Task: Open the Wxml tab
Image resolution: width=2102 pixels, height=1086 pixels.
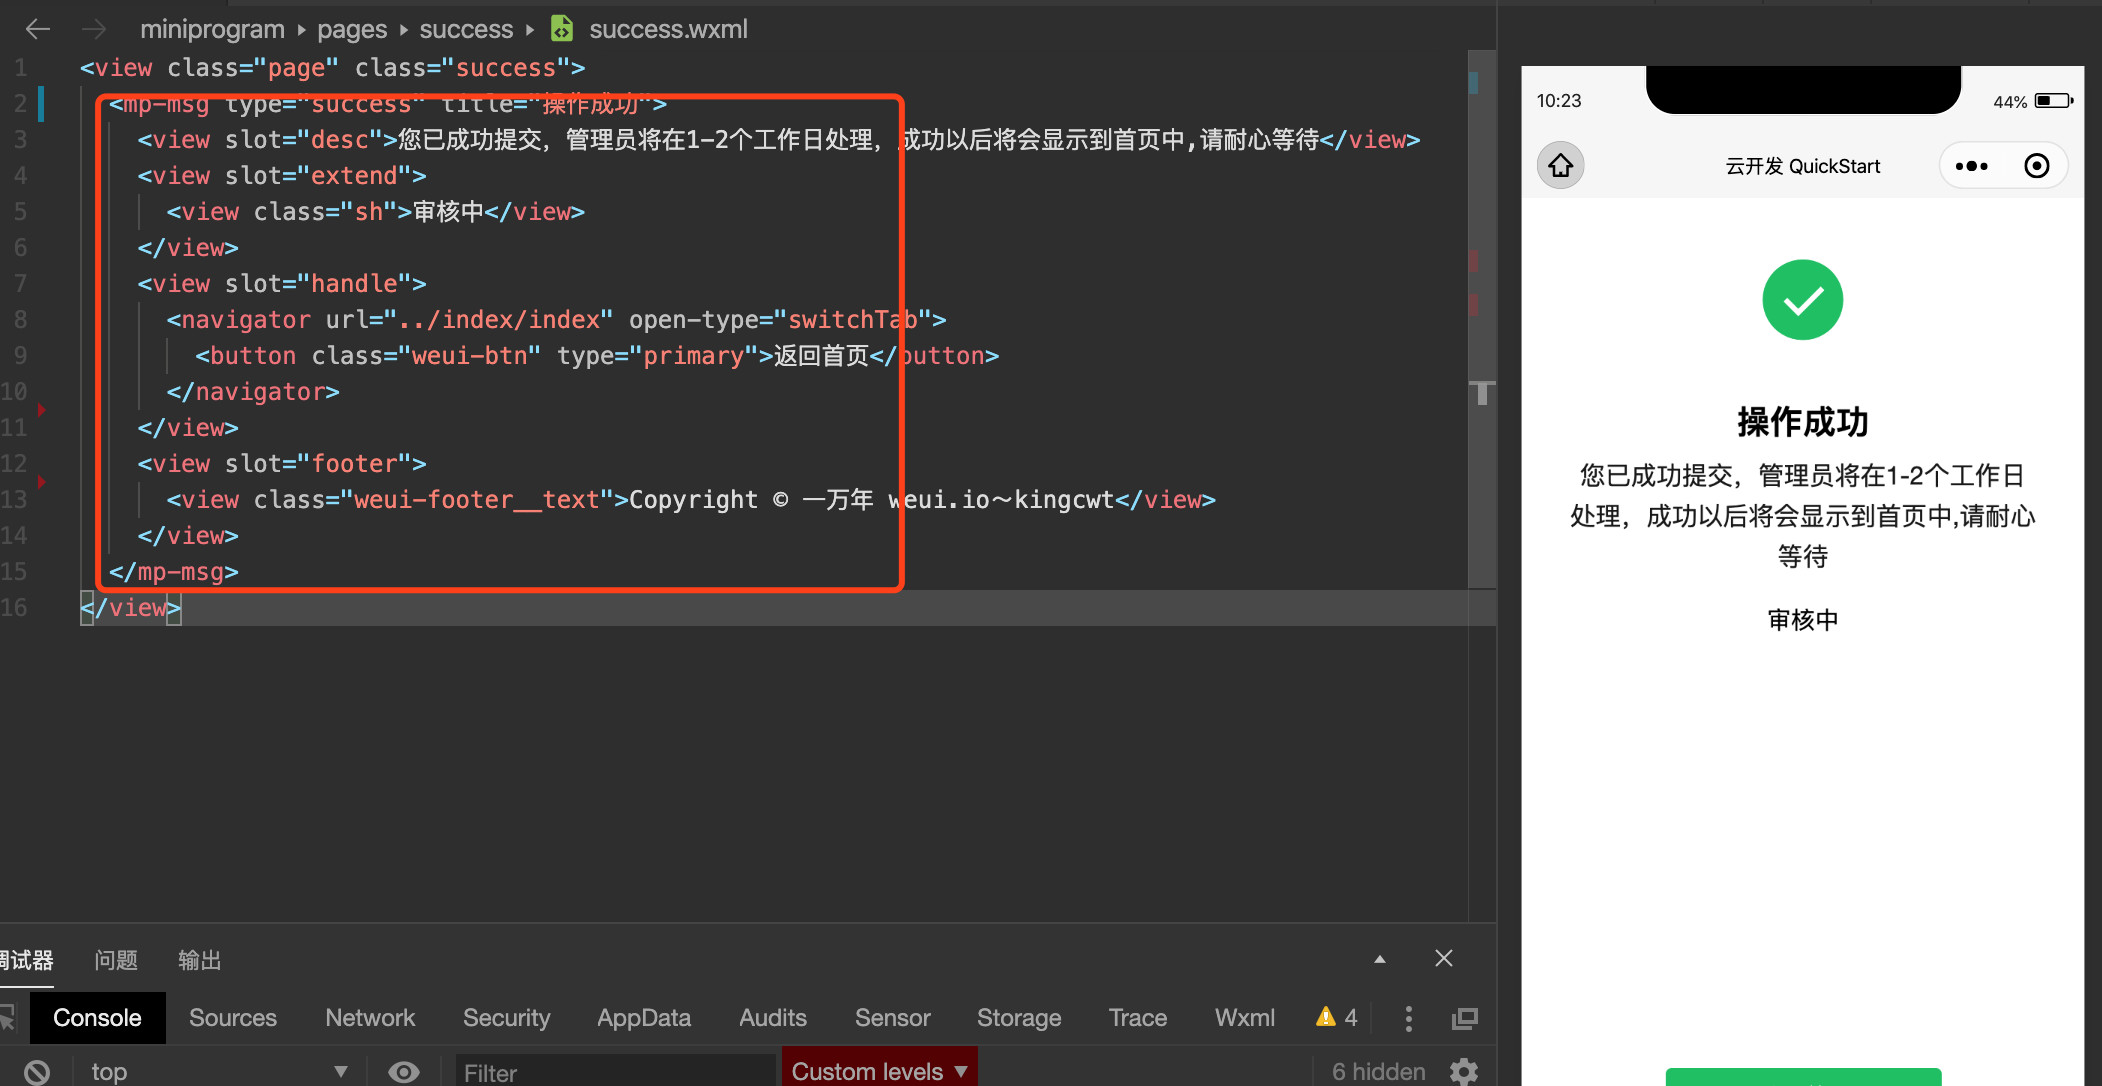Action: (x=1244, y=1018)
